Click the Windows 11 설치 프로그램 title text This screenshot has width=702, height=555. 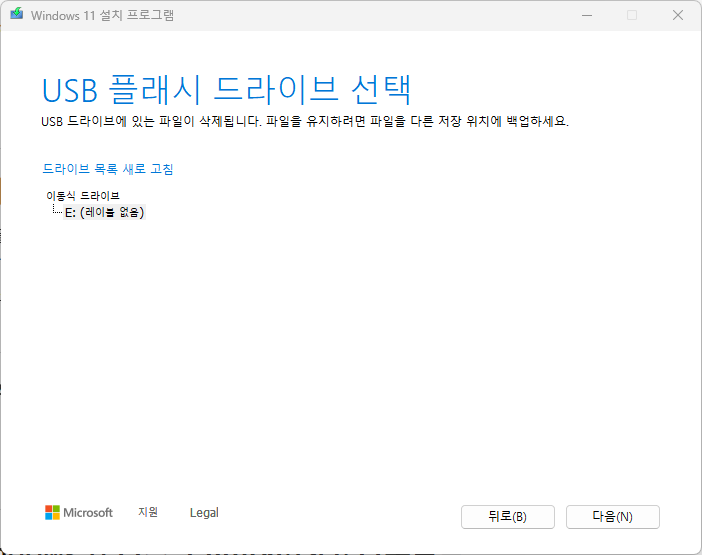pos(102,15)
